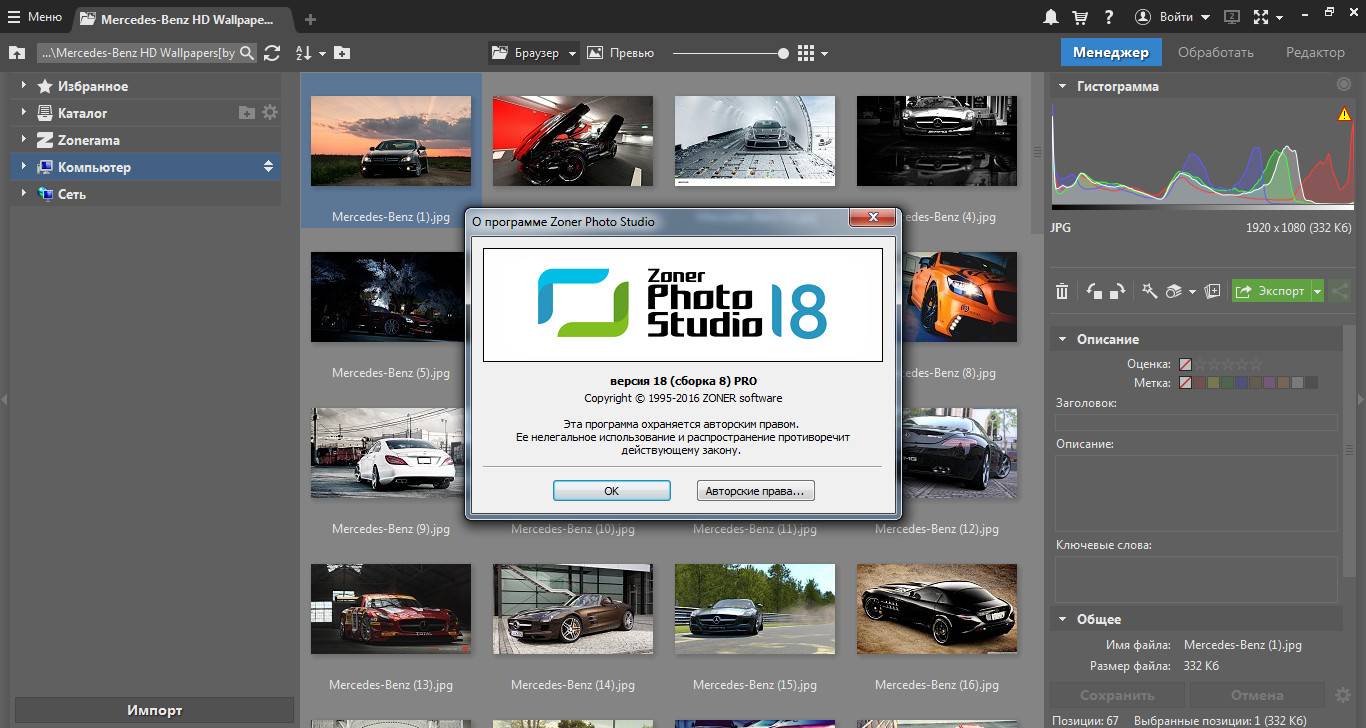This screenshot has width=1366, height=728.
Task: Add folder to Каталог
Action: coord(247,113)
